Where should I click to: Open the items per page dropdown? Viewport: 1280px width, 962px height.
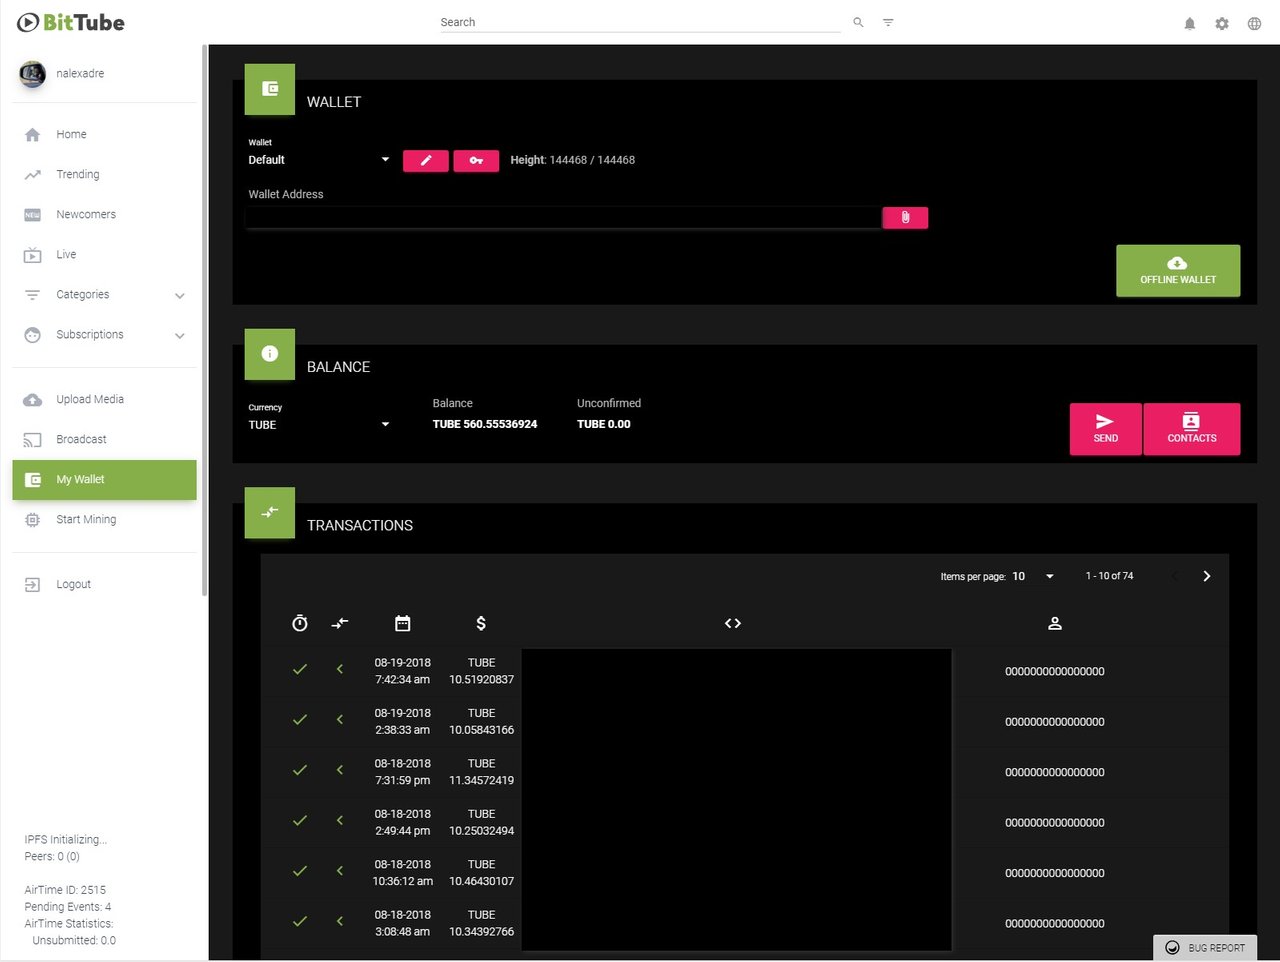(x=1034, y=576)
